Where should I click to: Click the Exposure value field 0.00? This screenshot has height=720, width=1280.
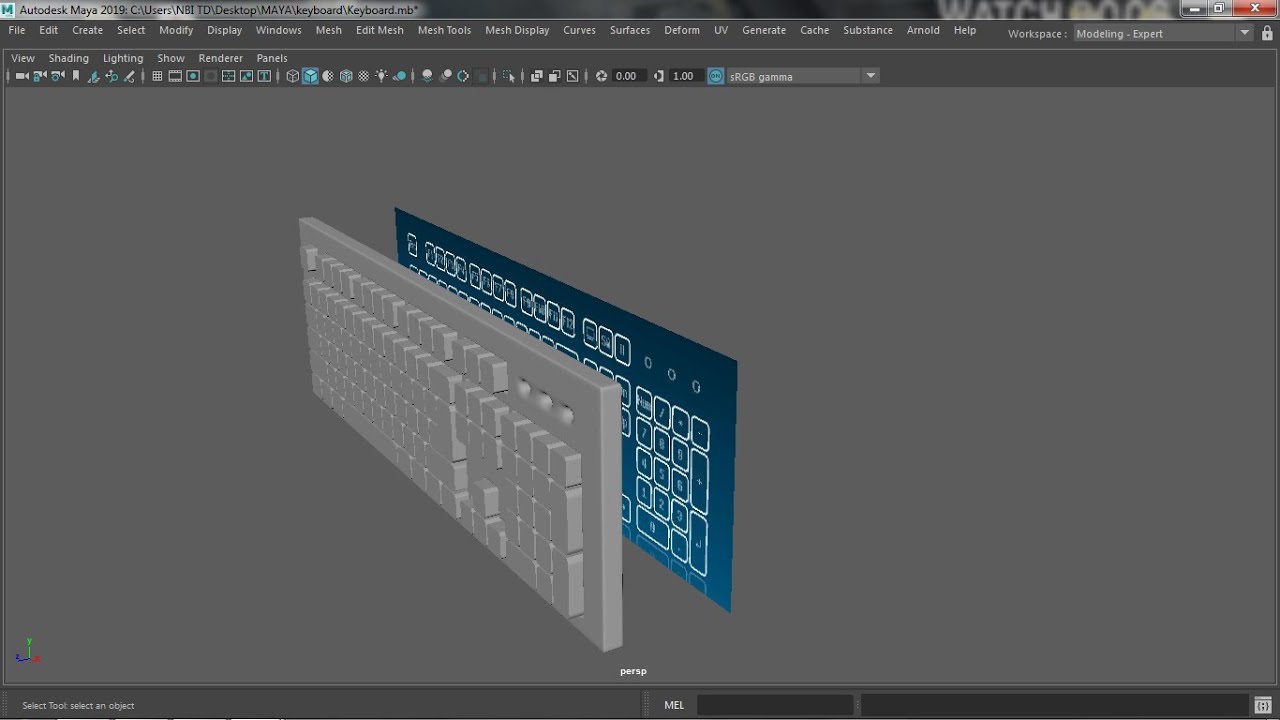(629, 76)
